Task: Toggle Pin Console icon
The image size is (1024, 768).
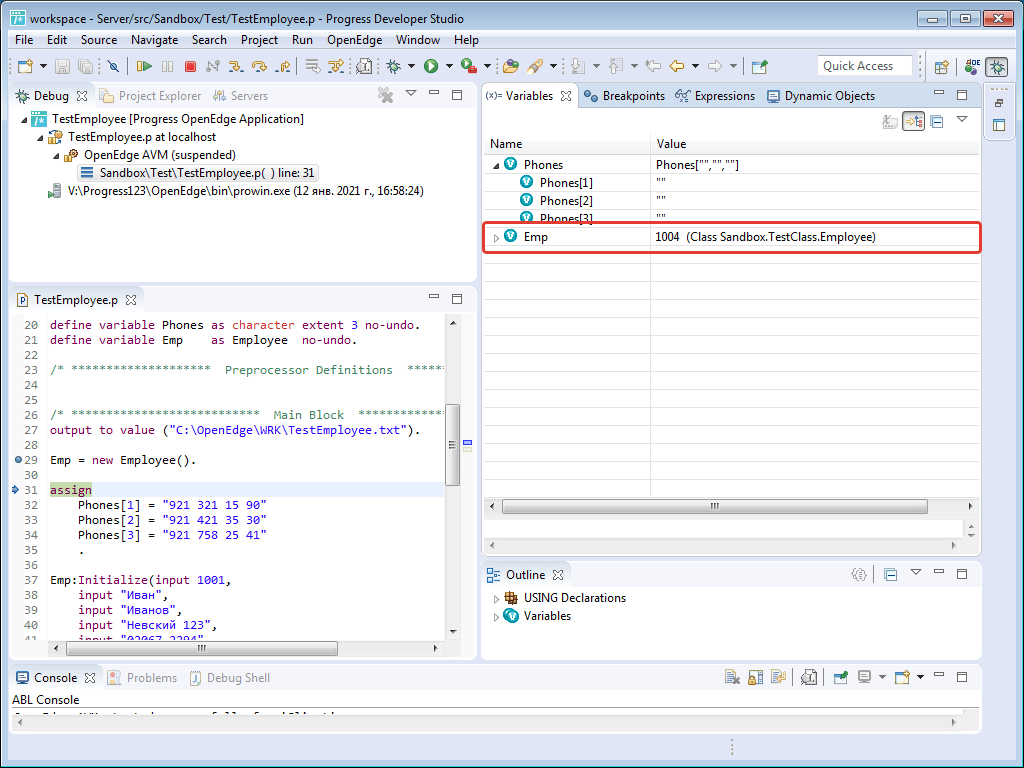Action: 840,677
